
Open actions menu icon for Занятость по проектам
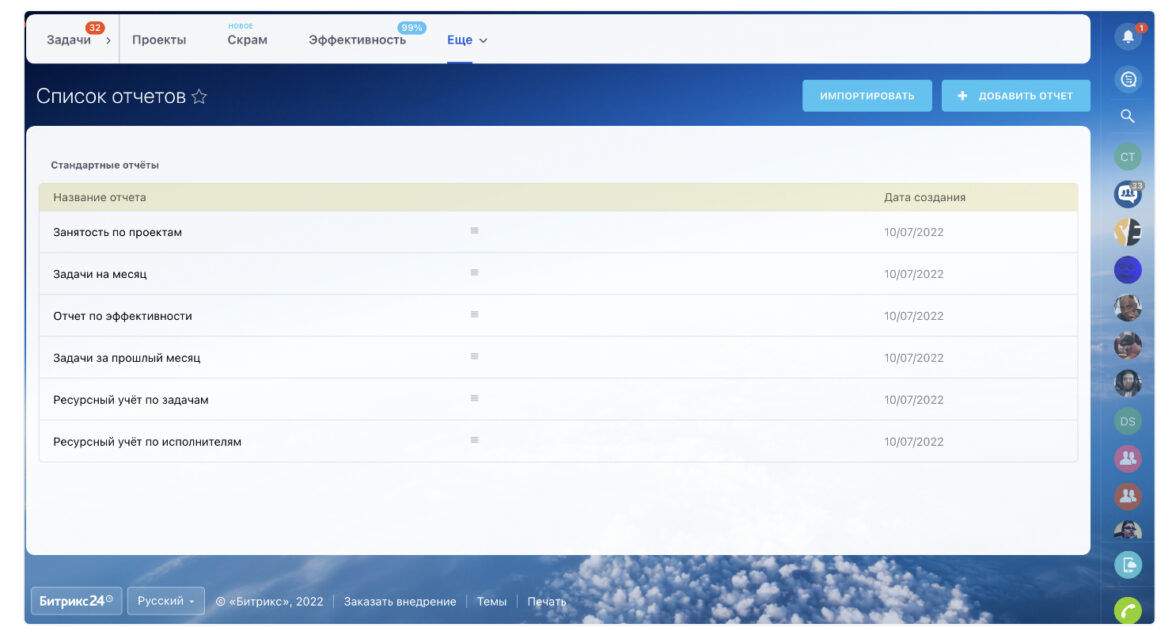(x=474, y=231)
